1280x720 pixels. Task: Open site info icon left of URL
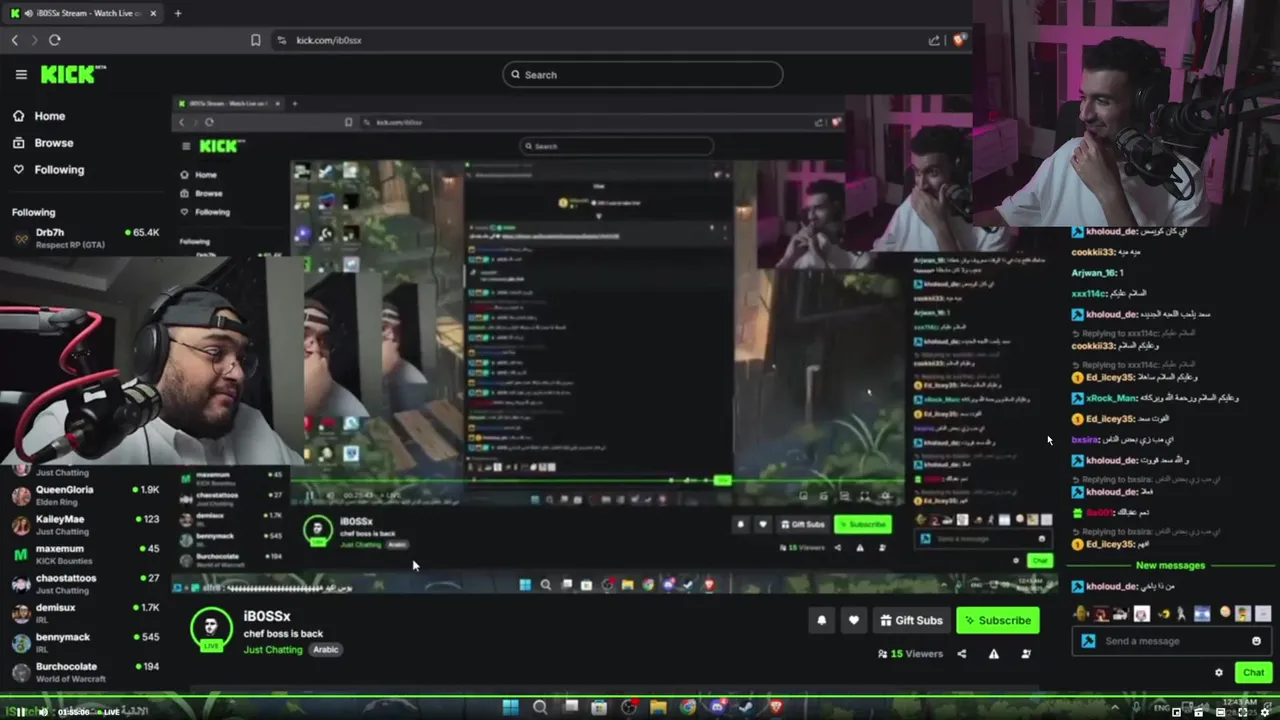coord(281,40)
